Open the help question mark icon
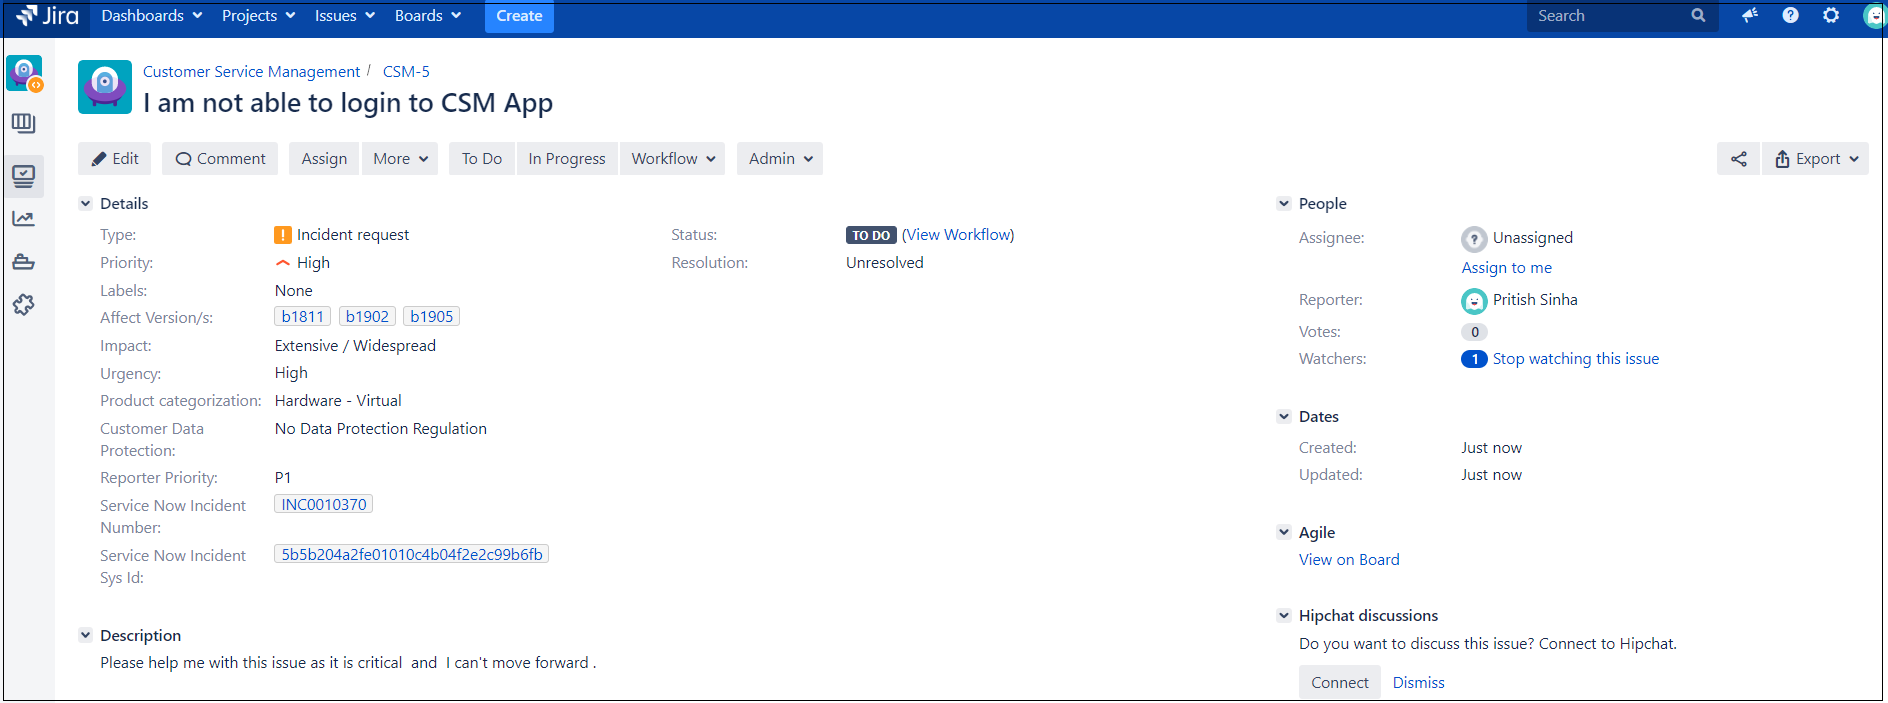Image resolution: width=1888 pixels, height=703 pixels. 1790,15
